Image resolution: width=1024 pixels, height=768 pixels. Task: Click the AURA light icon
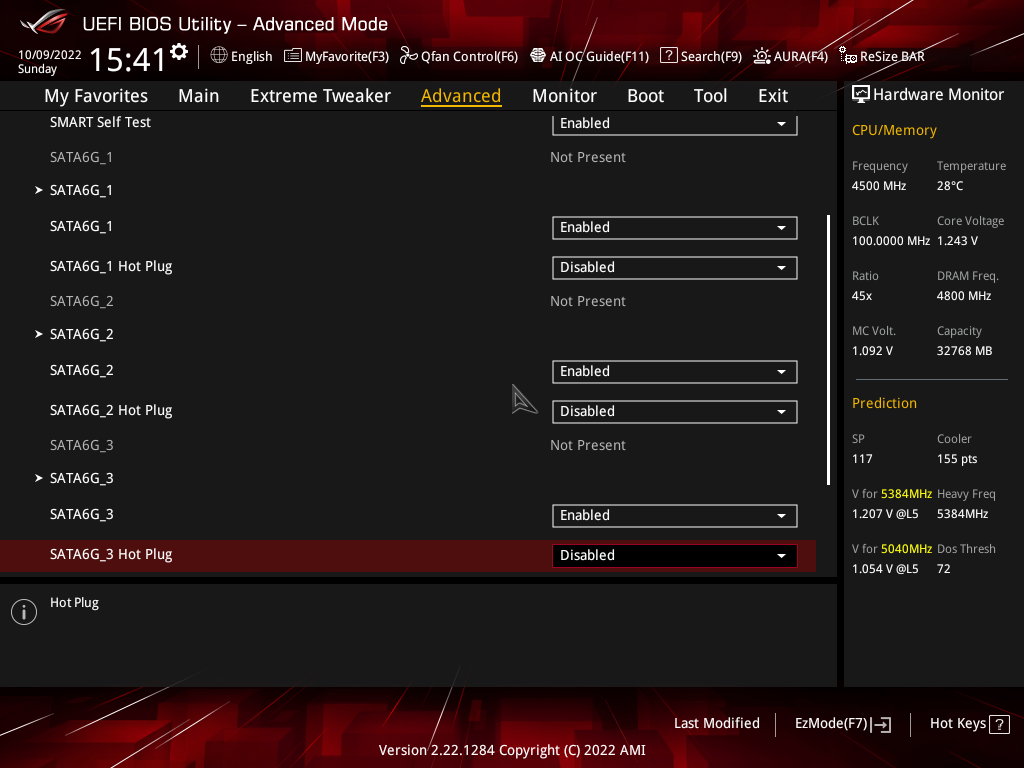(761, 56)
